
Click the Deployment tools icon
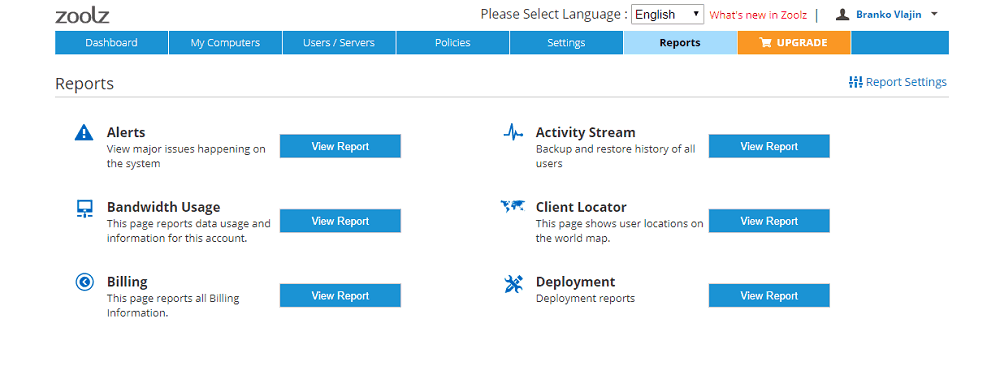point(513,283)
